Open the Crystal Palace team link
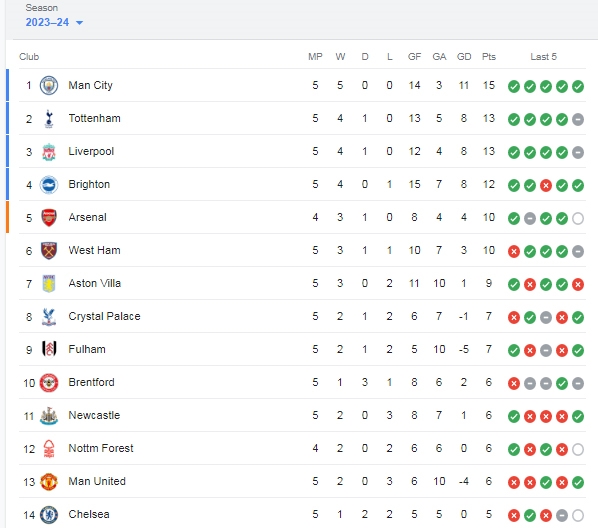This screenshot has width=598, height=528. [104, 316]
